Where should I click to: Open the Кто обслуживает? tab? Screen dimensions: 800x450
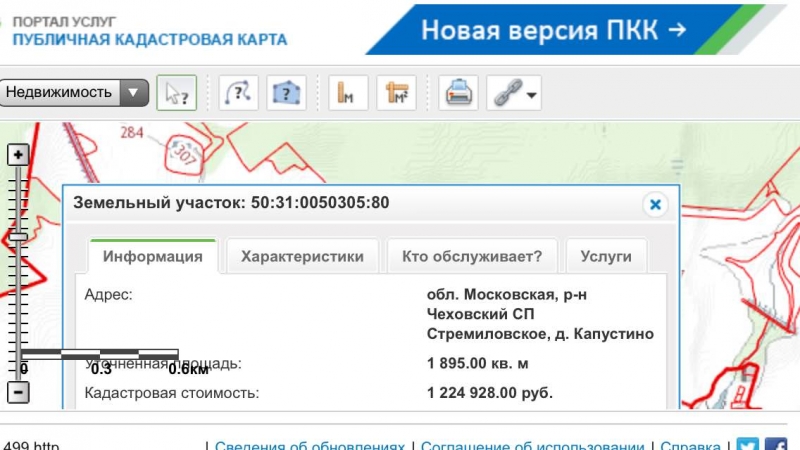(x=472, y=256)
